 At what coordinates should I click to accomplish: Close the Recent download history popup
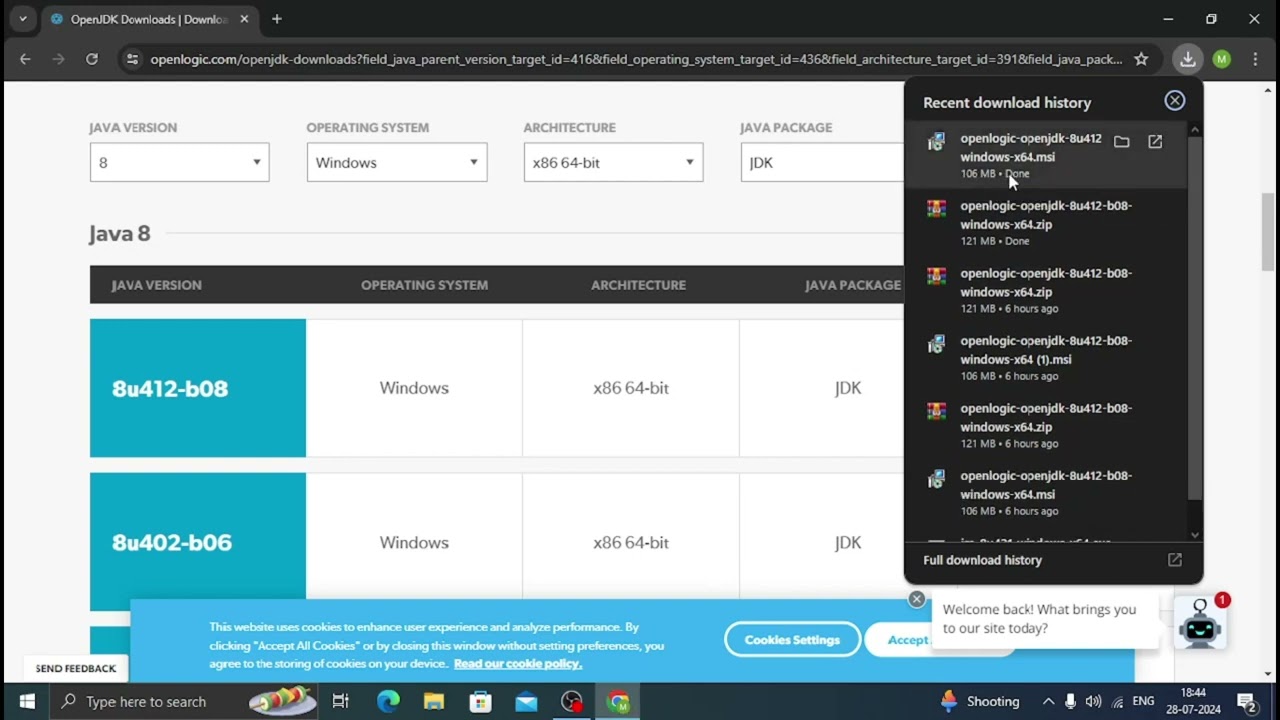[1174, 101]
